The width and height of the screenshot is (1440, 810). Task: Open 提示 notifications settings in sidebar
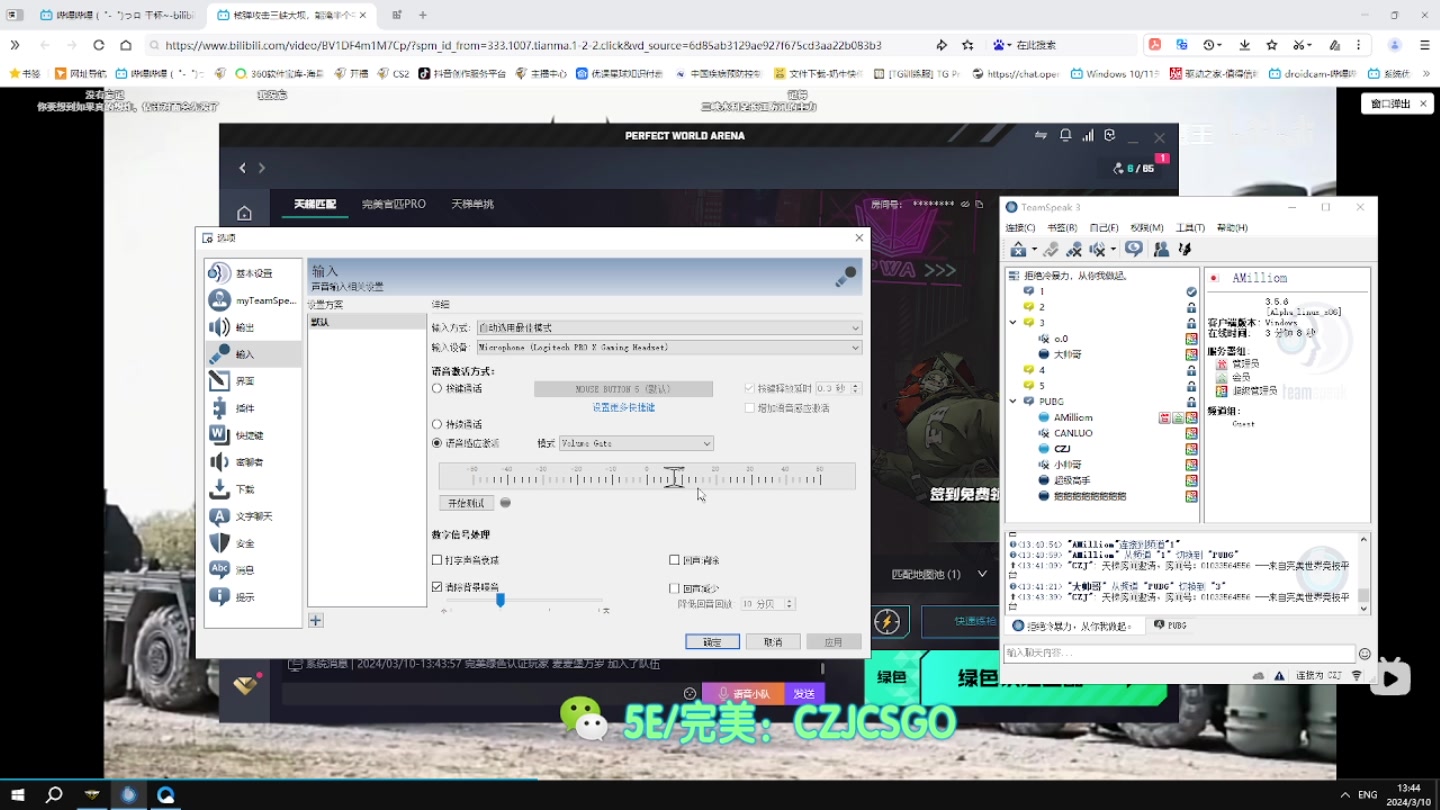tap(253, 597)
